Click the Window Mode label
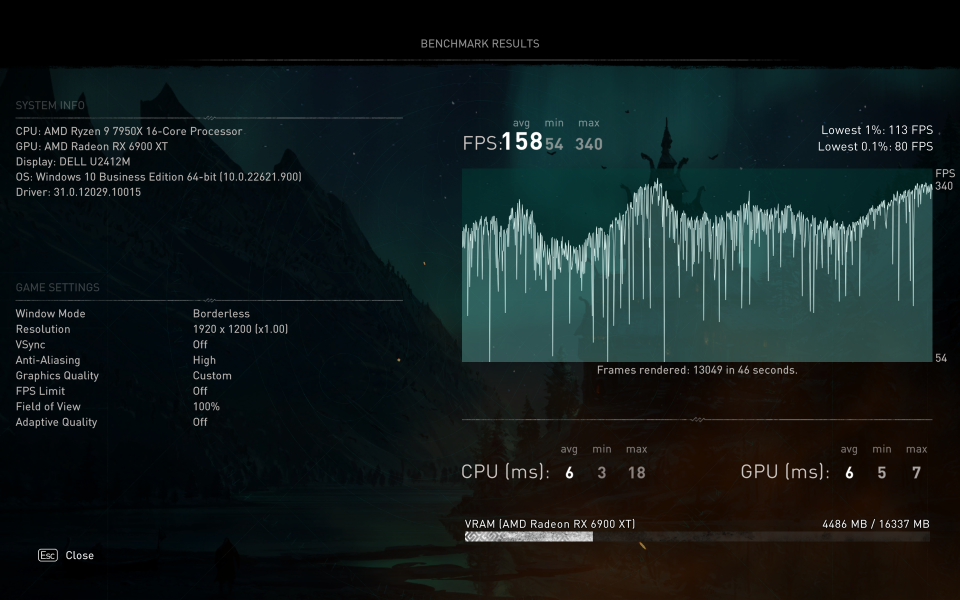 (x=50, y=313)
